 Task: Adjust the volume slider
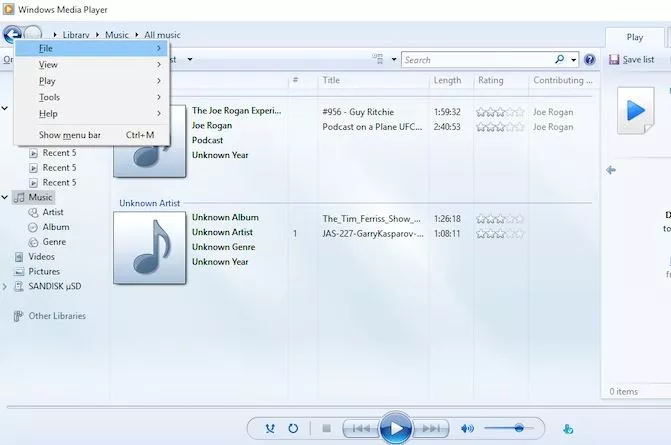click(x=509, y=428)
